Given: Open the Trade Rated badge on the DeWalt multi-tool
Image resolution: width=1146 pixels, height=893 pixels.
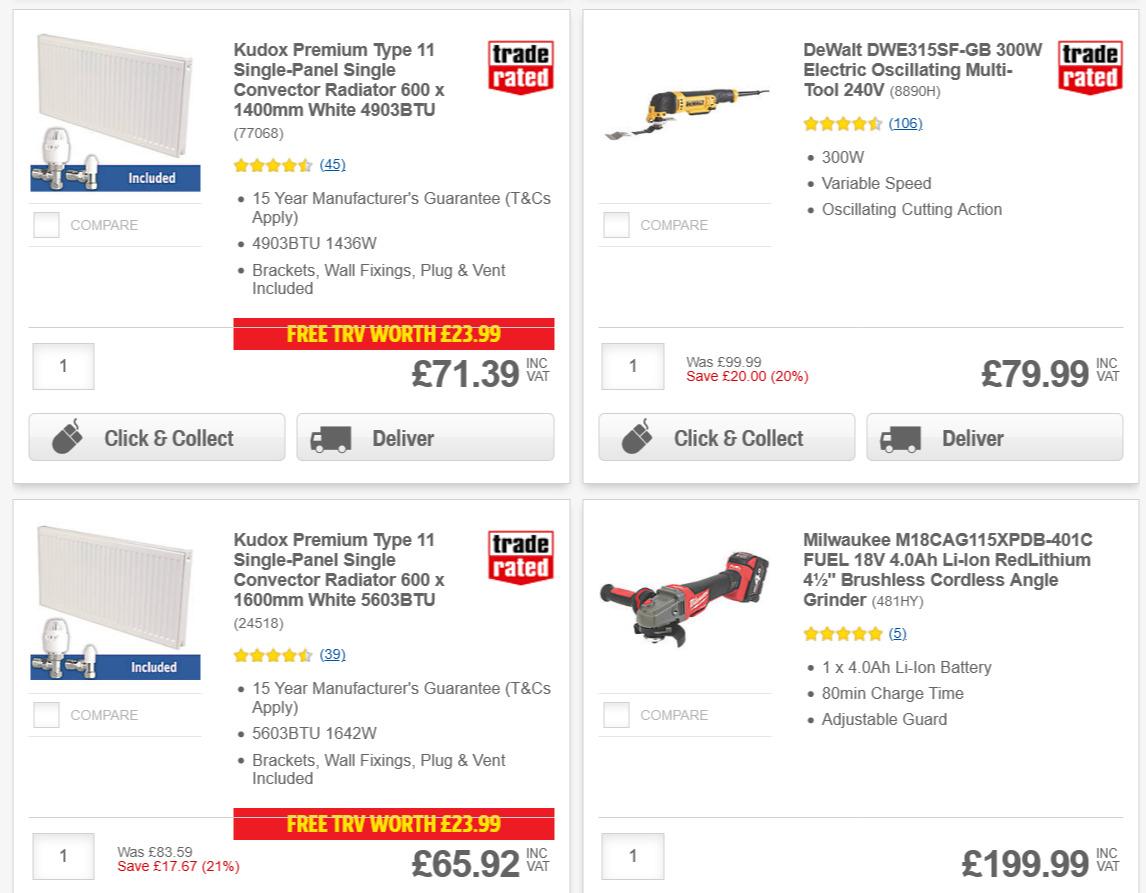Looking at the screenshot, I should tap(1090, 66).
